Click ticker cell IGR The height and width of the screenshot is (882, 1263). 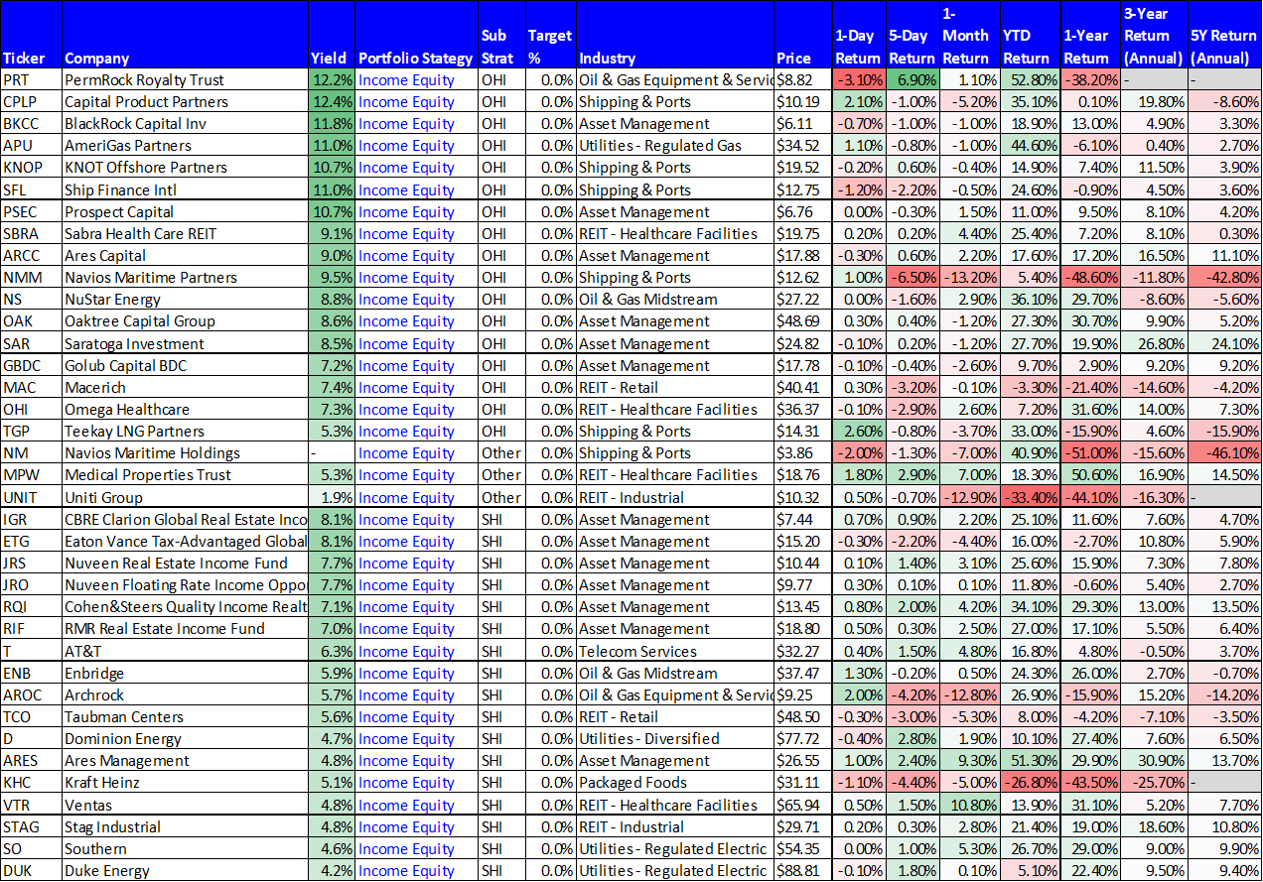(x=31, y=519)
